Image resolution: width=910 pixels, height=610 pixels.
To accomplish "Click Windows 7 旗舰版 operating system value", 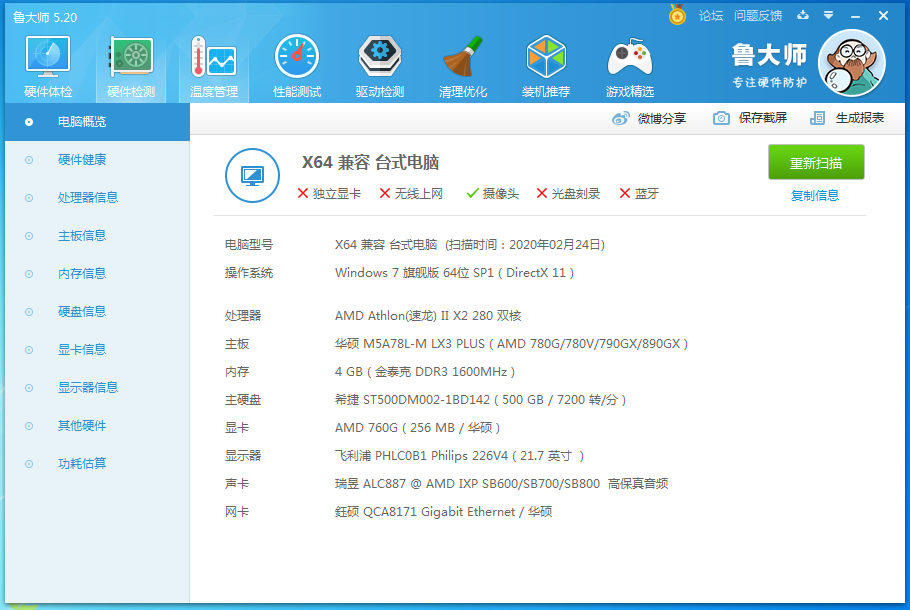I will 454,273.
